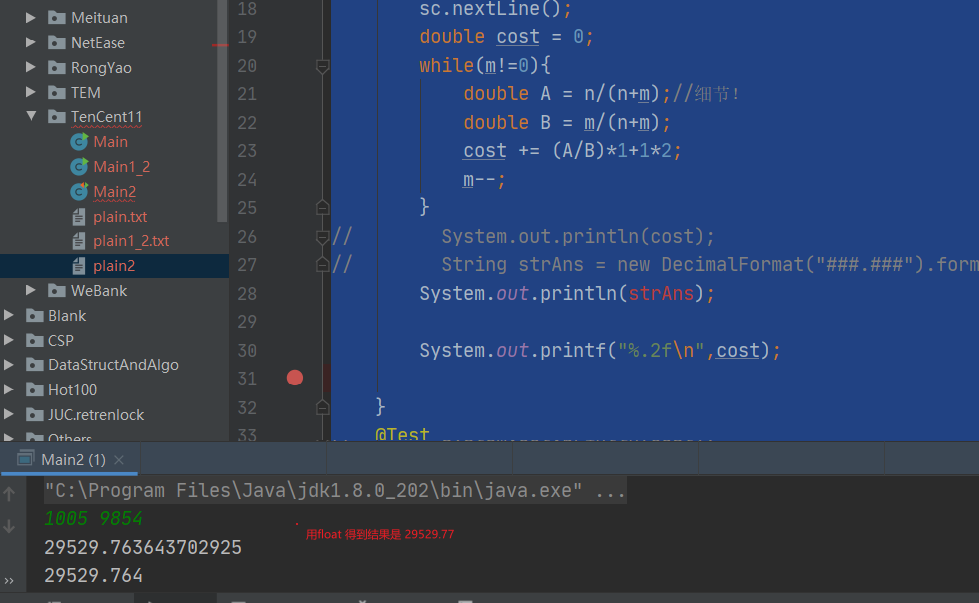Collapse the TenCent11 folder arrow
Screen dimensions: 979x603
coord(31,116)
